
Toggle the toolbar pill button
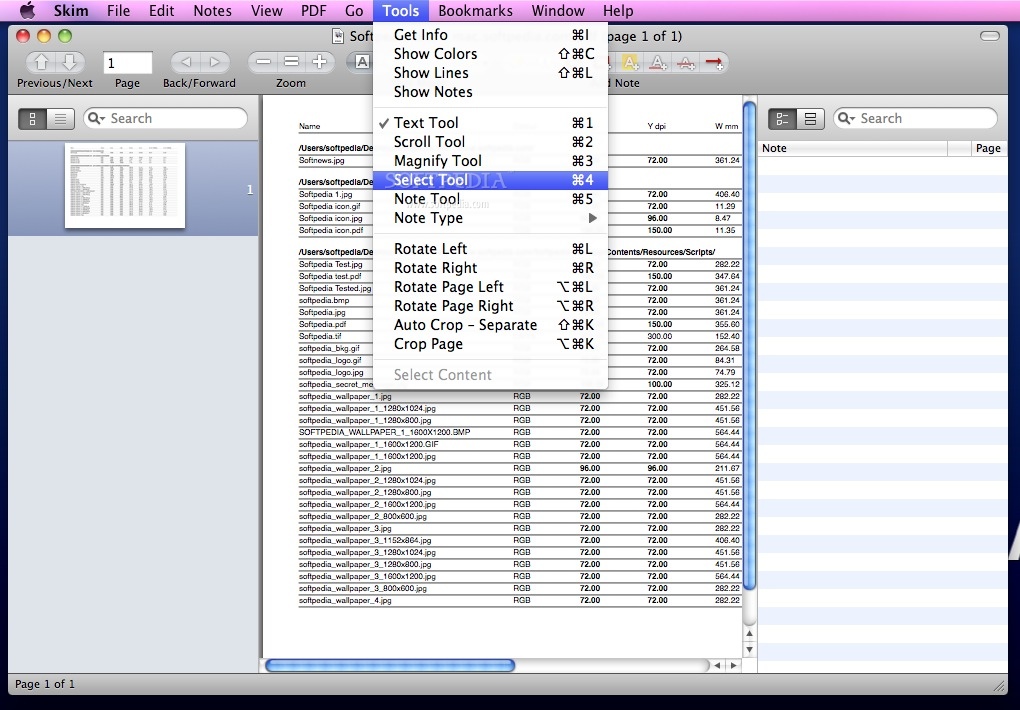[989, 36]
